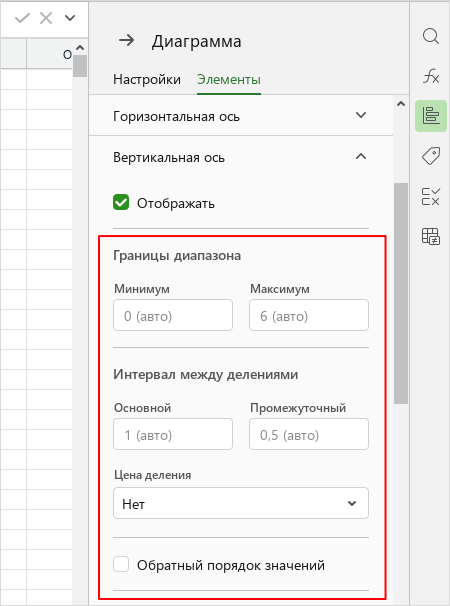450x606 pixels.
Task: Select the Элементы tab
Action: click(x=229, y=79)
